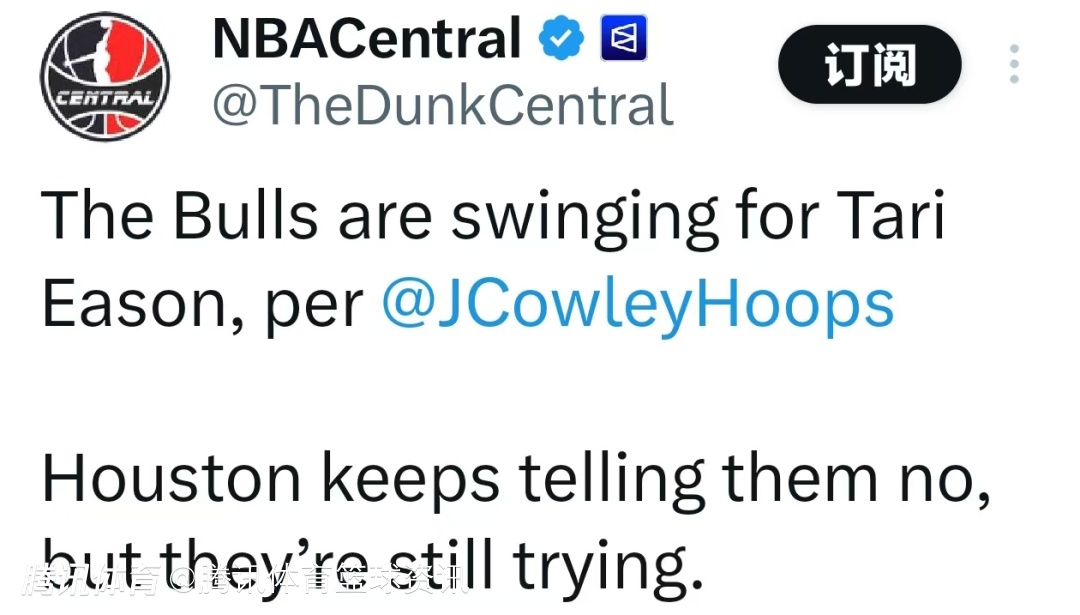
Task: Click the word "trying." at the bottom
Action: [601, 567]
